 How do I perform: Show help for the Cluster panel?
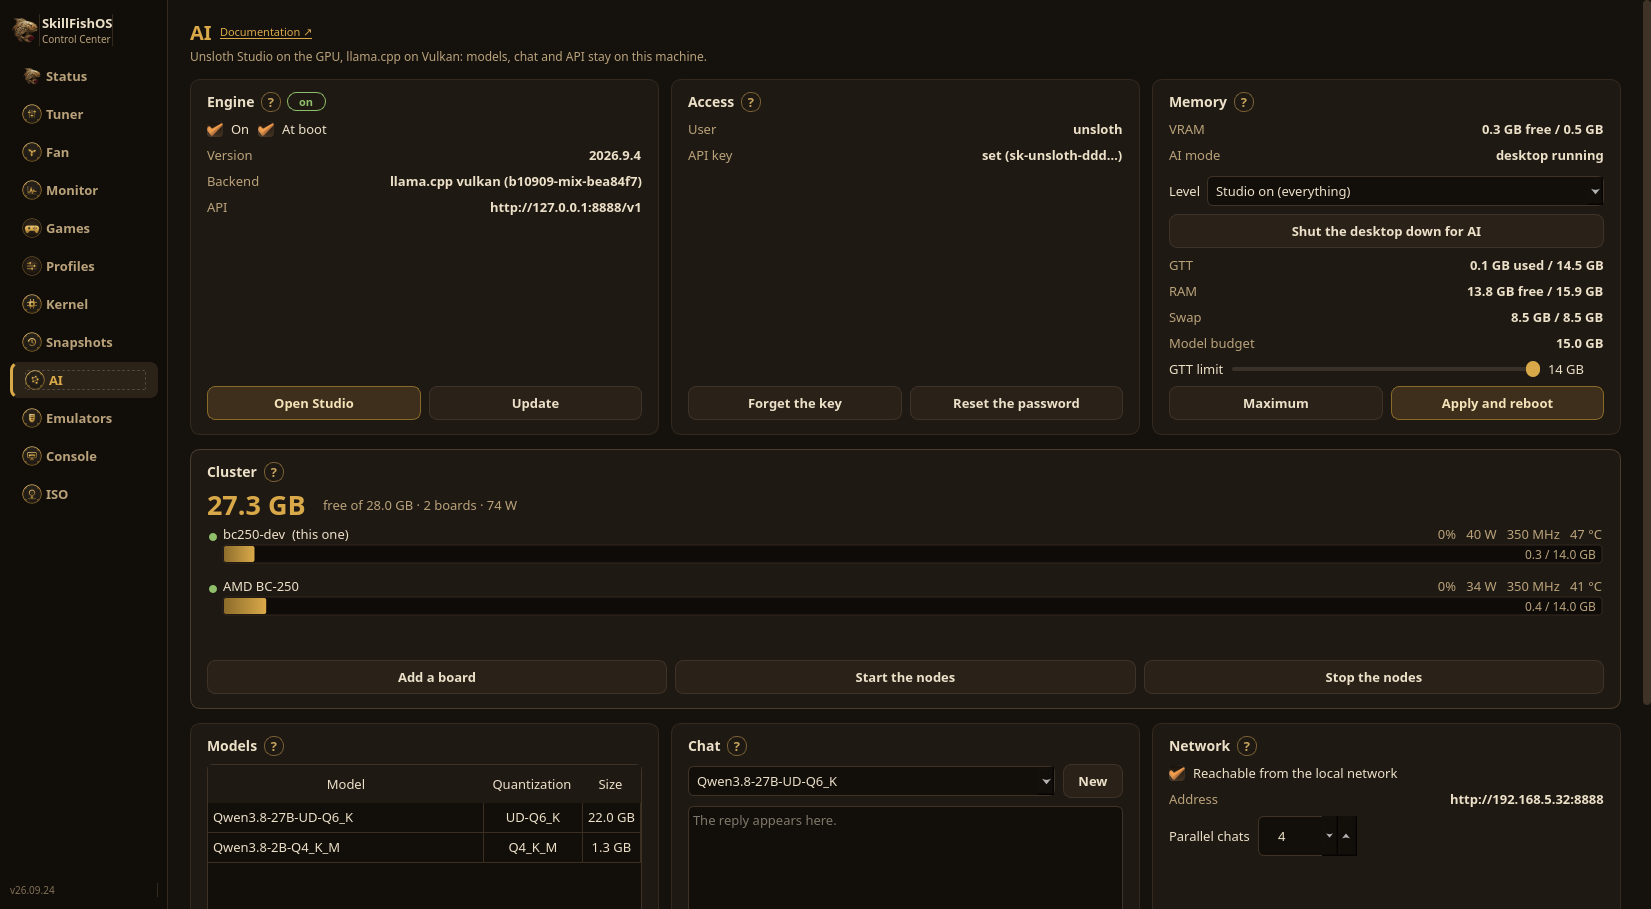pyautogui.click(x=274, y=472)
